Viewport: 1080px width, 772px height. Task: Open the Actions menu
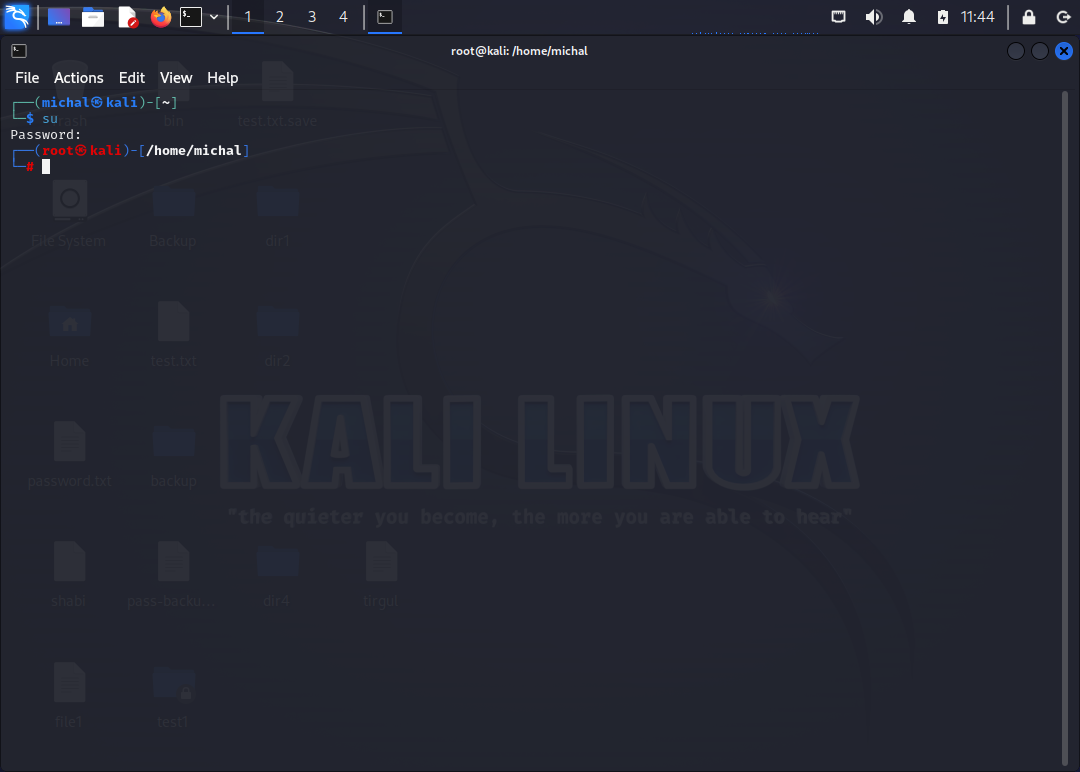[78, 77]
